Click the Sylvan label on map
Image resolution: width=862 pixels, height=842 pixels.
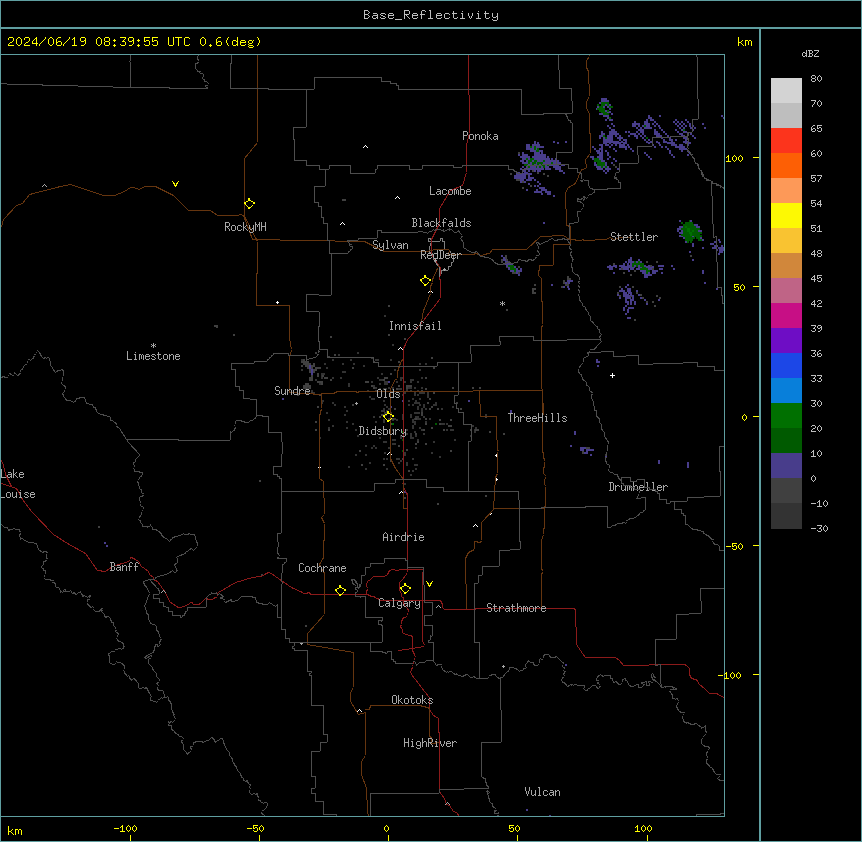(x=390, y=245)
